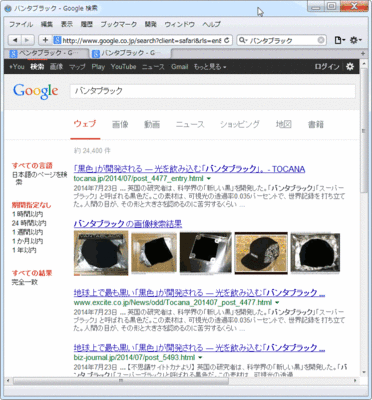Choose the 完全一致 filter
Screen dimensions: 372x400
click(x=25, y=282)
